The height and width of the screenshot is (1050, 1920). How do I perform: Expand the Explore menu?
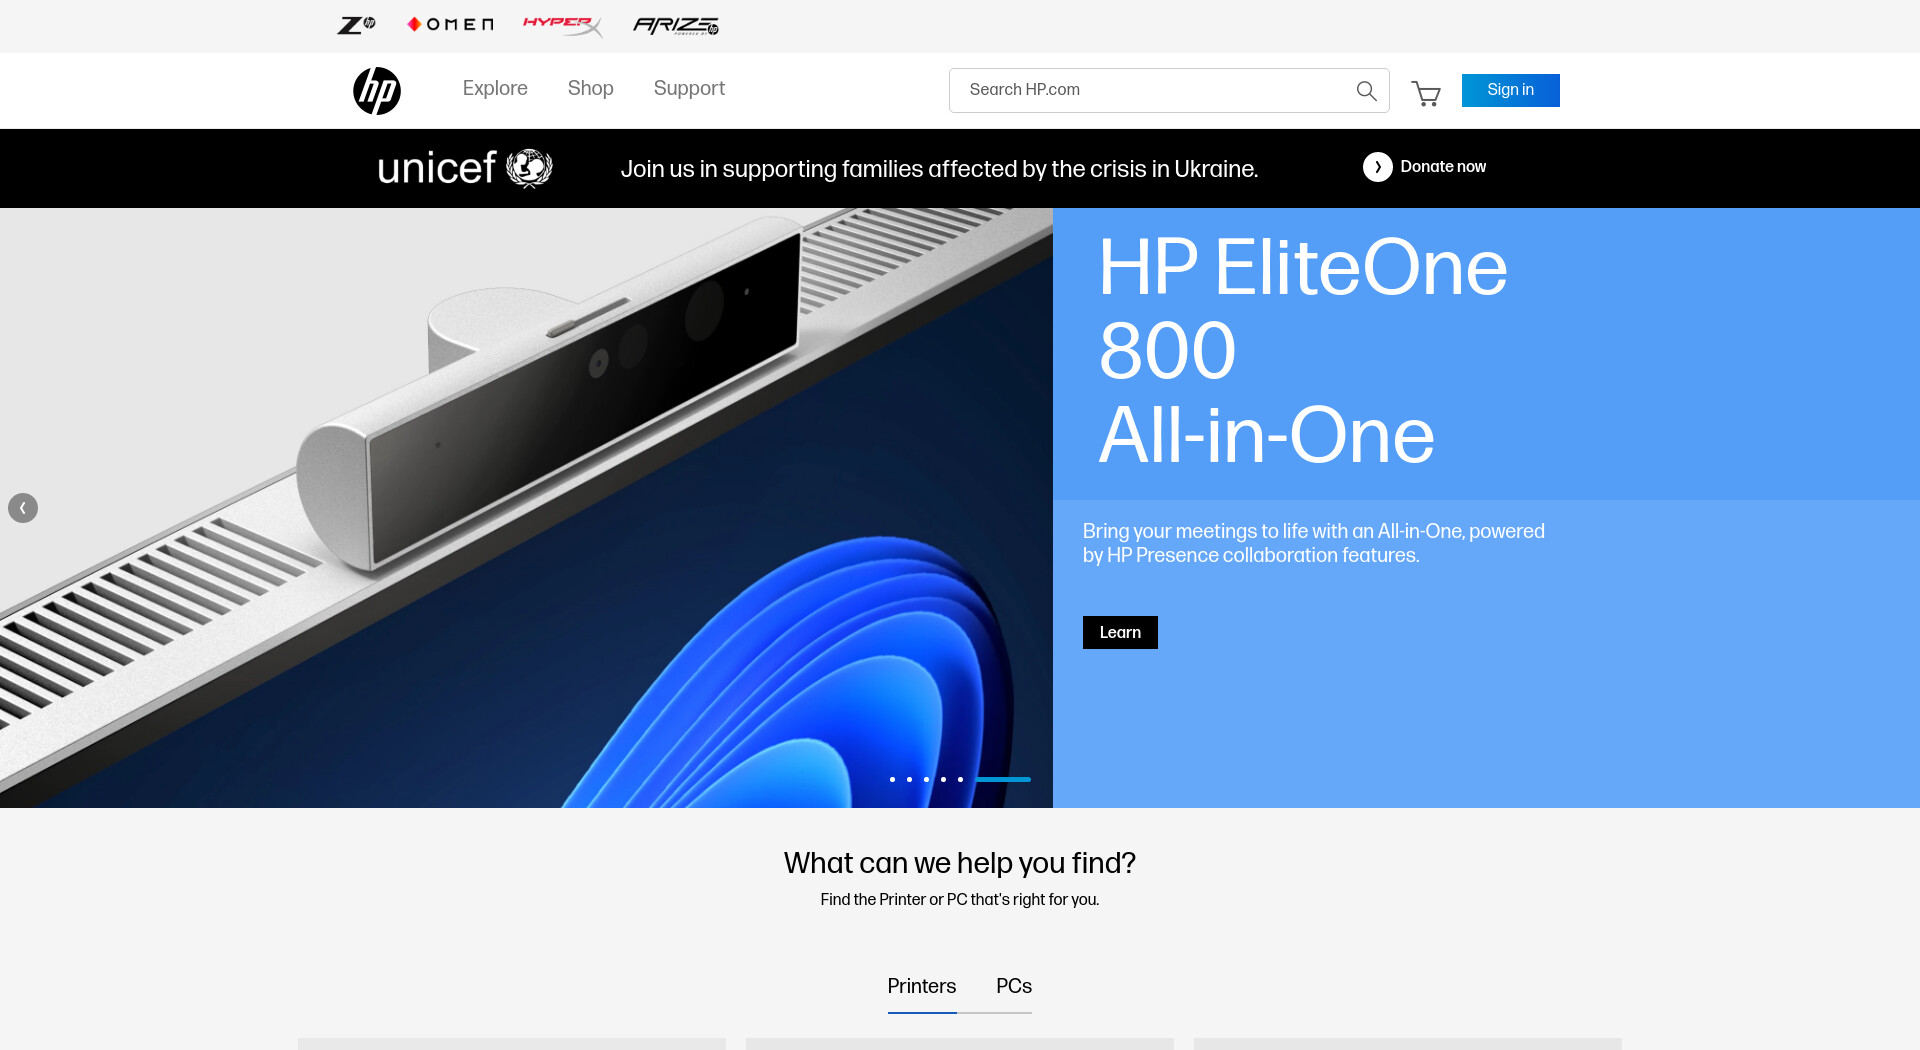(495, 88)
